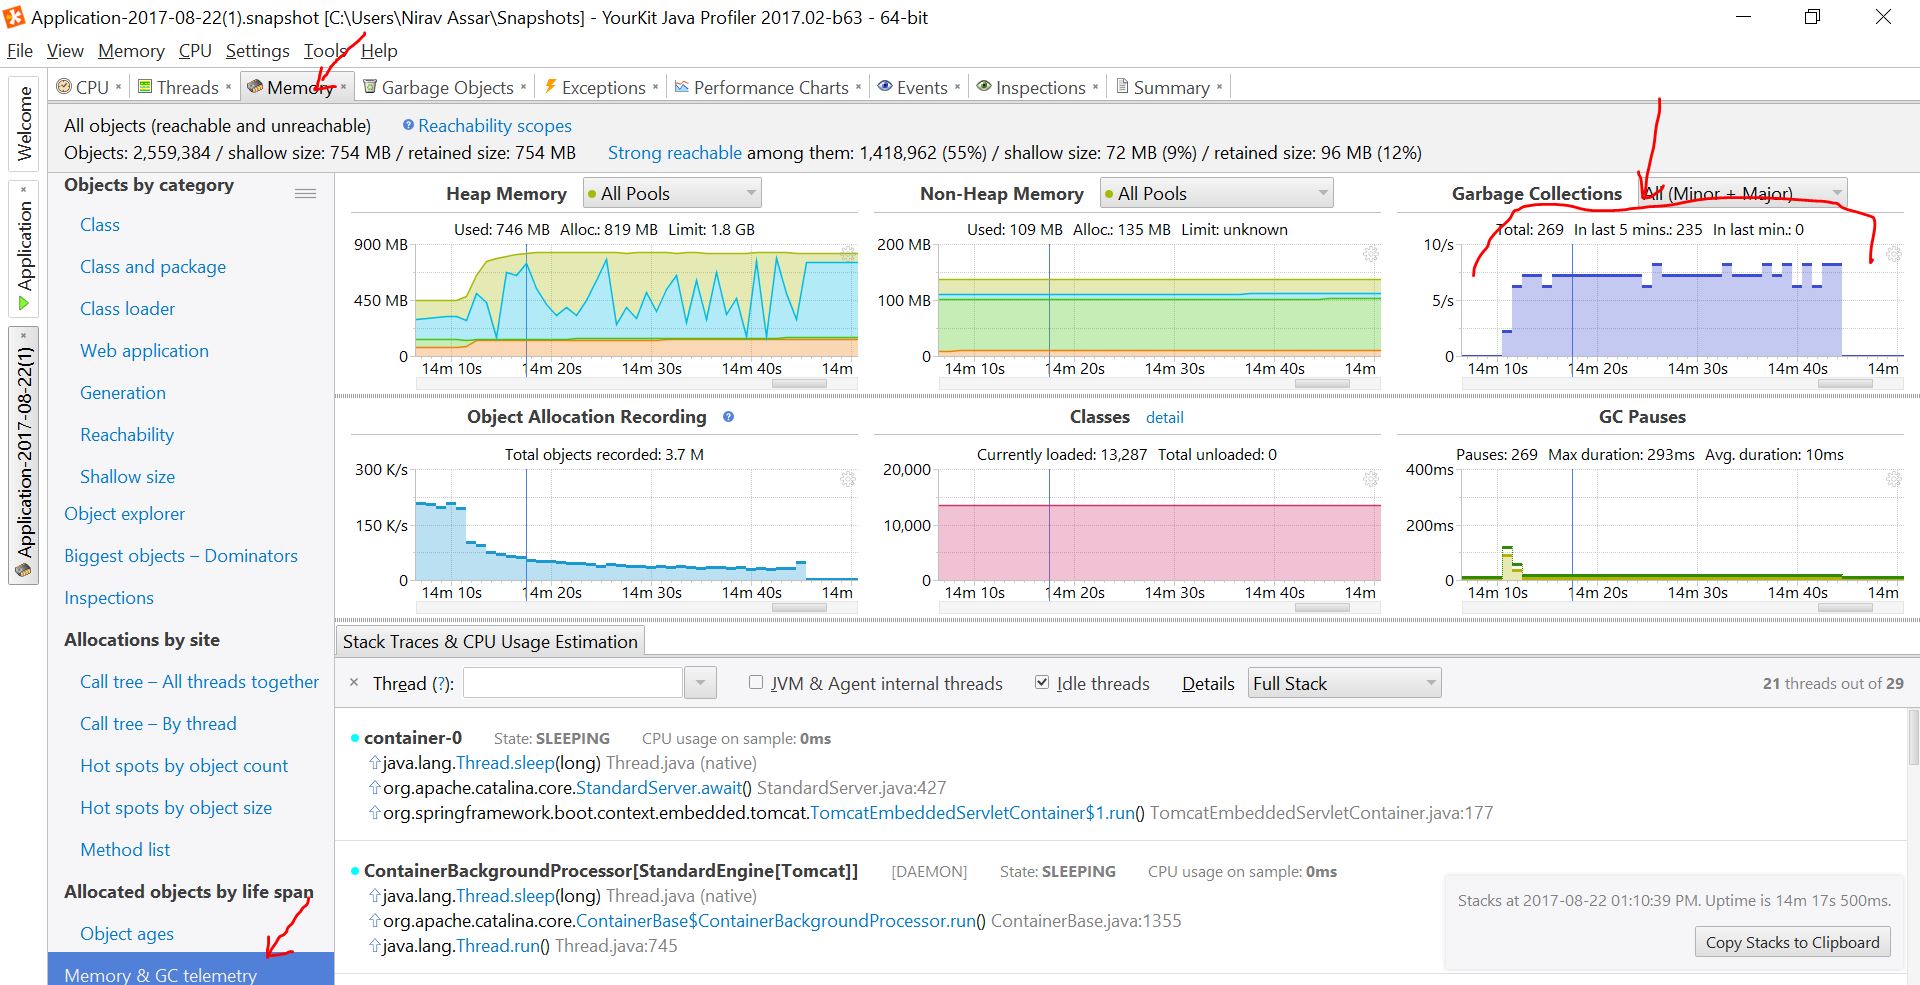Viewport: 1920px width, 985px height.
Task: Uncheck the Idle threads checkbox
Action: click(1042, 682)
